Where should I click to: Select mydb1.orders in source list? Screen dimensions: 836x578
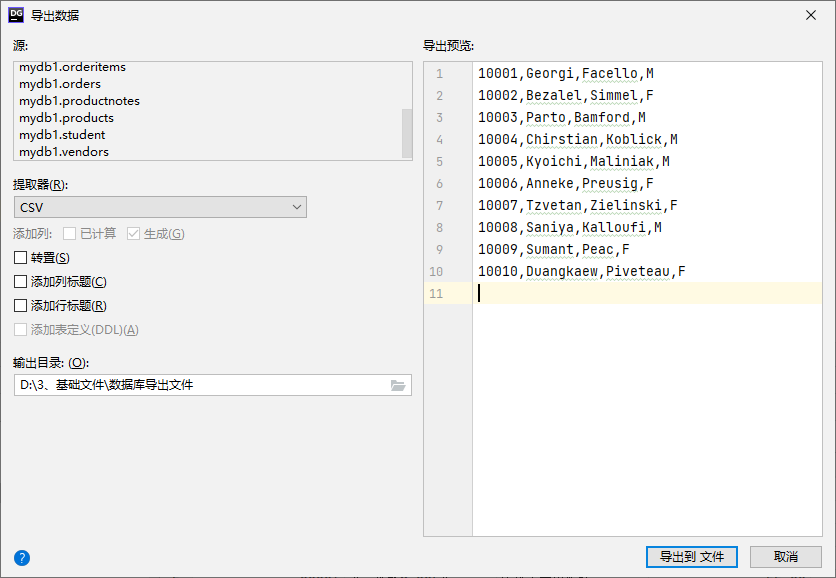coord(60,84)
